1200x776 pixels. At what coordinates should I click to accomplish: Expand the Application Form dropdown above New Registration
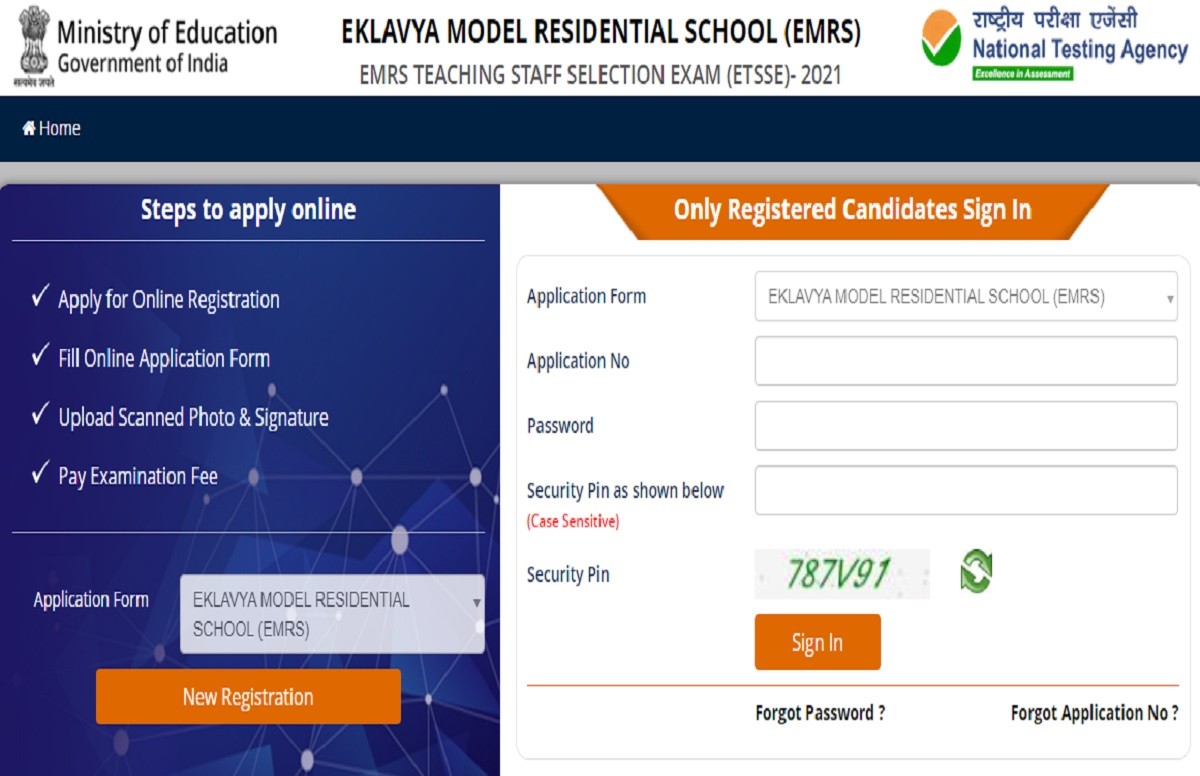[332, 614]
